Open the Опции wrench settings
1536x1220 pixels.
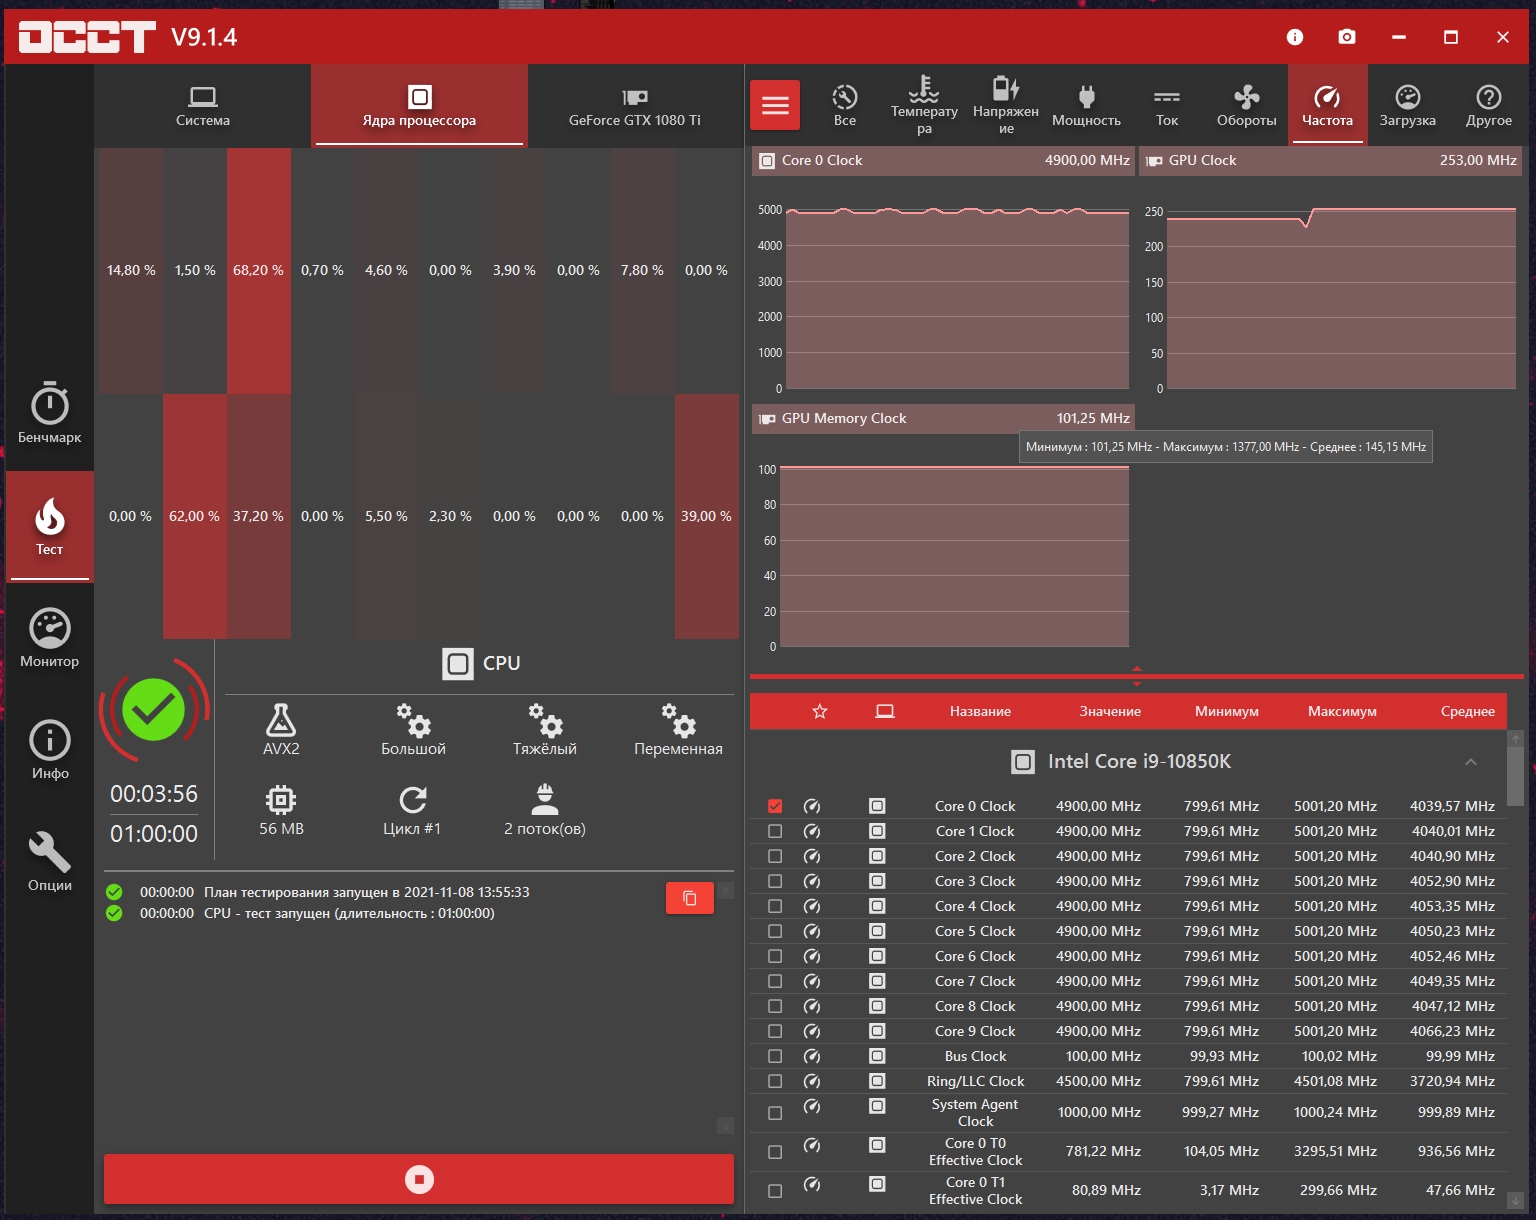click(49, 862)
